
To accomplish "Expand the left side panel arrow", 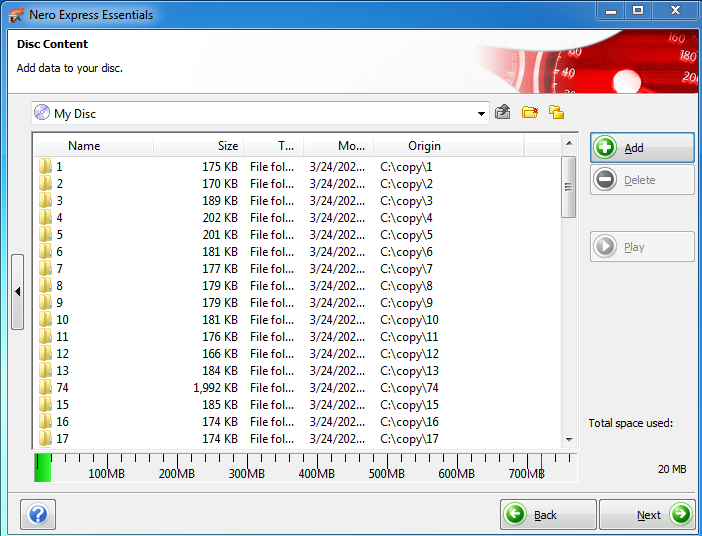I will pos(17,292).
